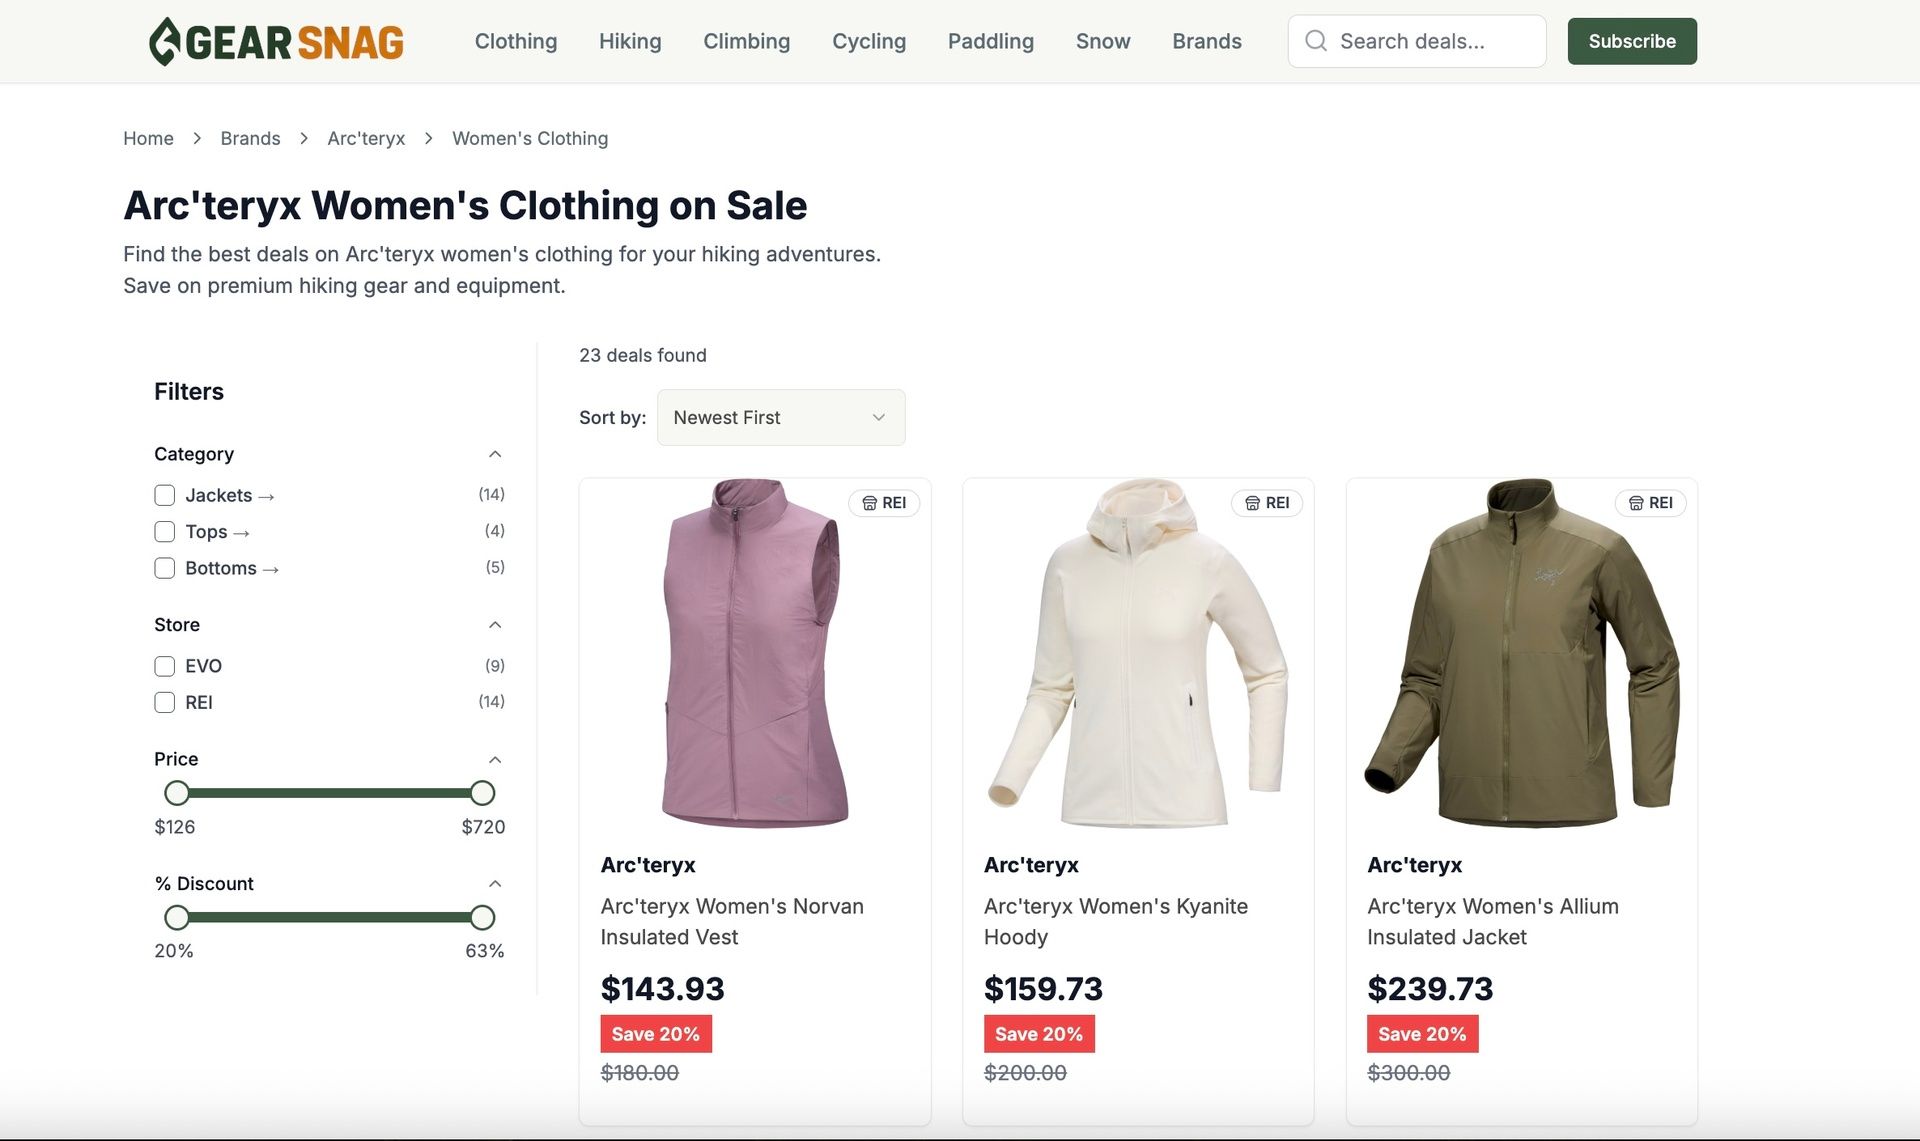Click the Subscribe button
The height and width of the screenshot is (1141, 1920).
(x=1632, y=41)
